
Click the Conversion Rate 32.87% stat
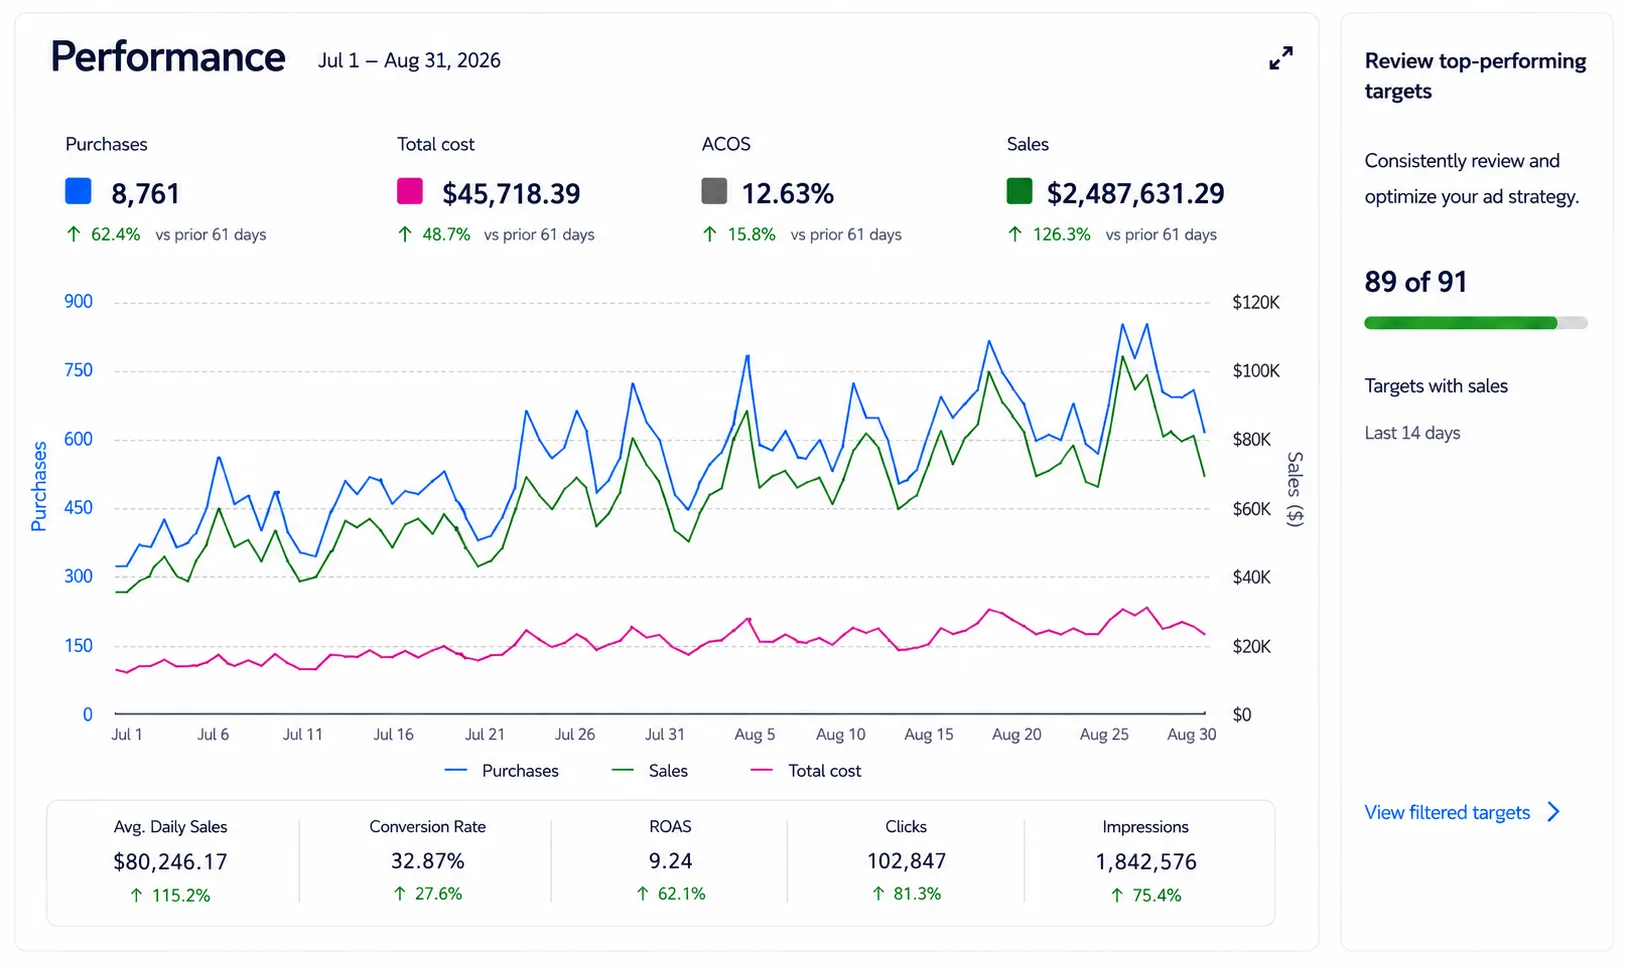[428, 861]
